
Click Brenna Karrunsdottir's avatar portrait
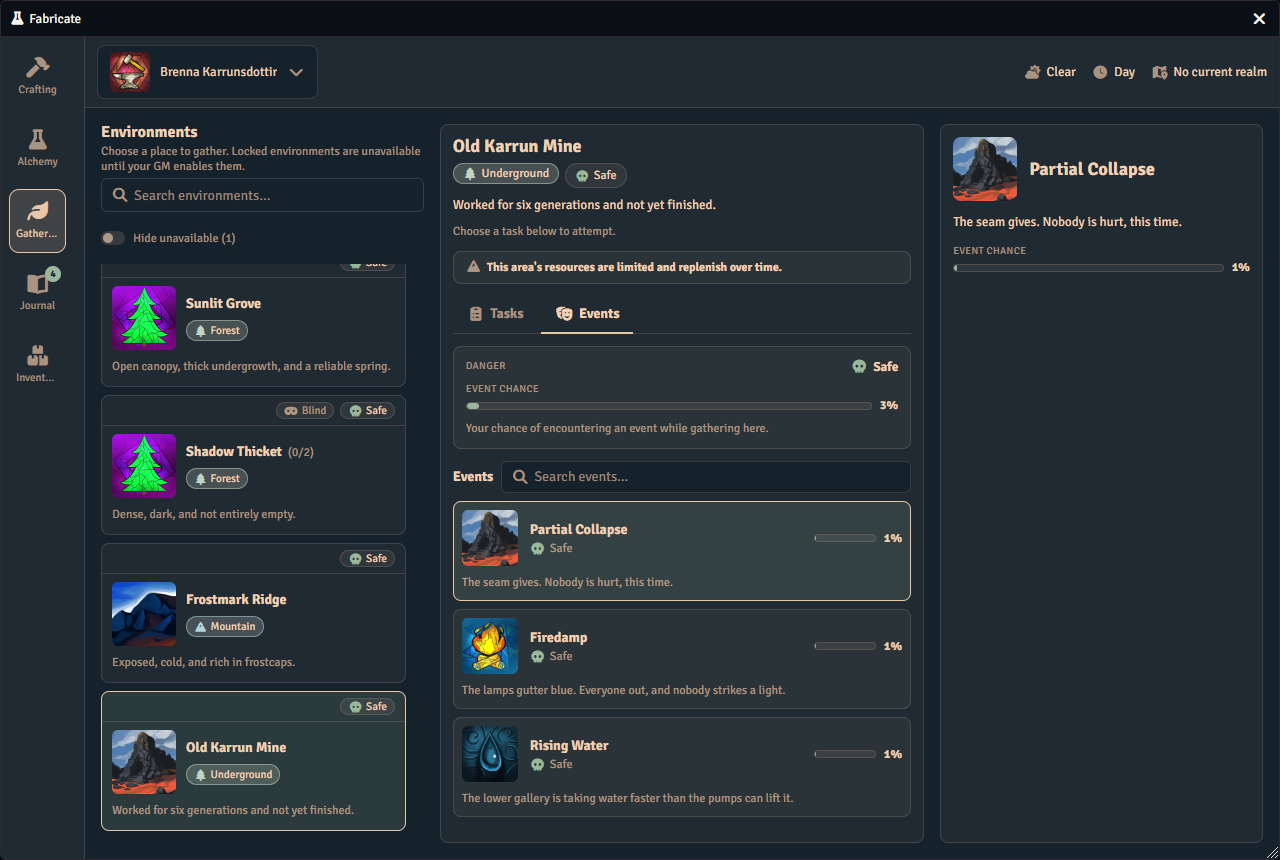130,72
